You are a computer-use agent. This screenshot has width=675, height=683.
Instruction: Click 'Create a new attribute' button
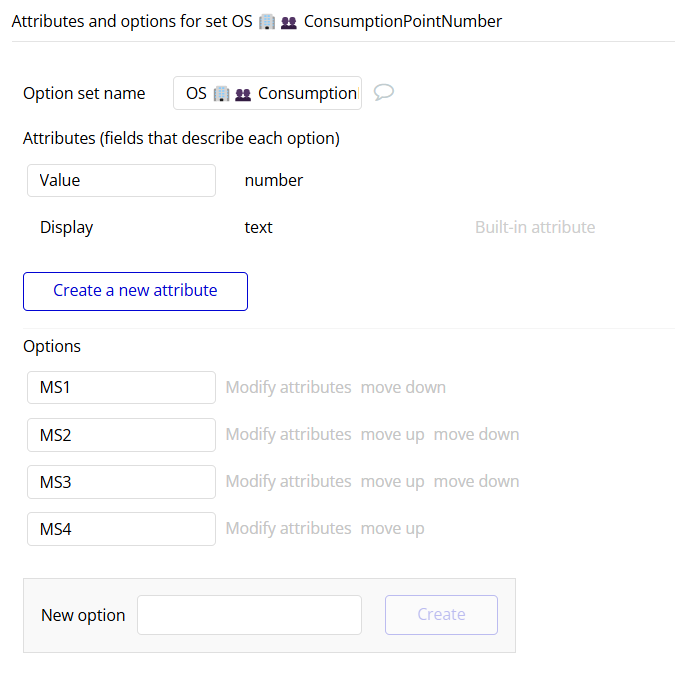click(135, 291)
